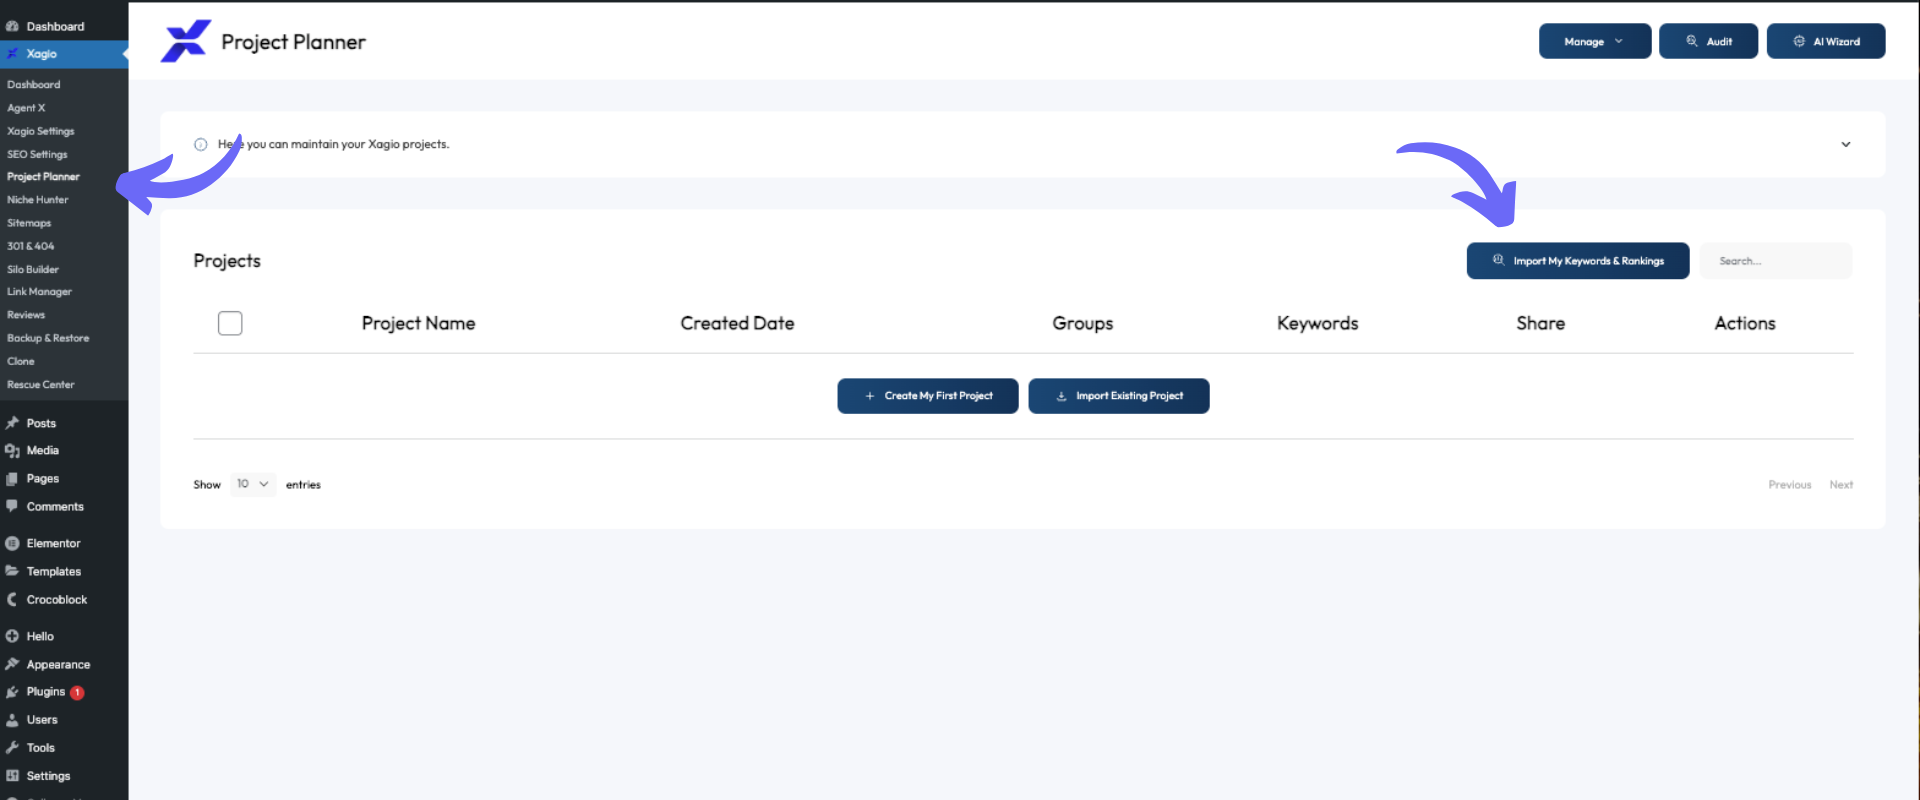Viewport: 1920px width, 800px height.
Task: Click the Elementor icon in the sidebar
Action: click(x=12, y=543)
